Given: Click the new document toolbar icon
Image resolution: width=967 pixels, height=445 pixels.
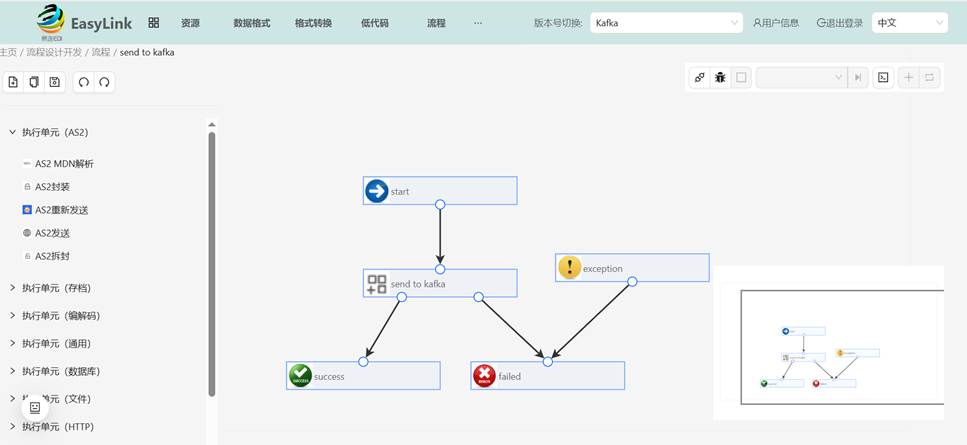Looking at the screenshot, I should (13, 82).
